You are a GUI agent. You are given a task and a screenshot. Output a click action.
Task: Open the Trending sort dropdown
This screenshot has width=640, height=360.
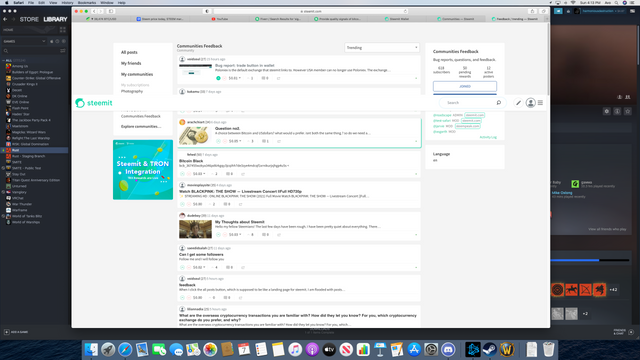[x=382, y=48]
